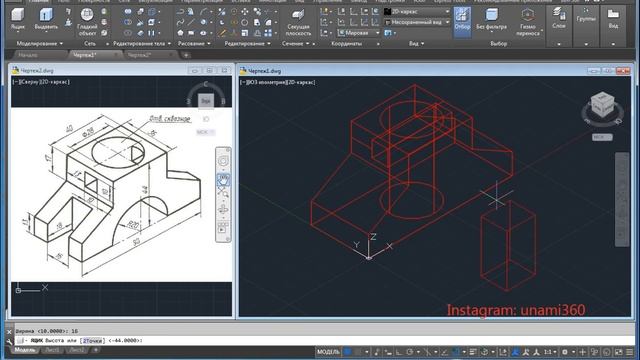Expand the Моделирование panel
The image size is (640, 360).
pyautogui.click(x=40, y=43)
